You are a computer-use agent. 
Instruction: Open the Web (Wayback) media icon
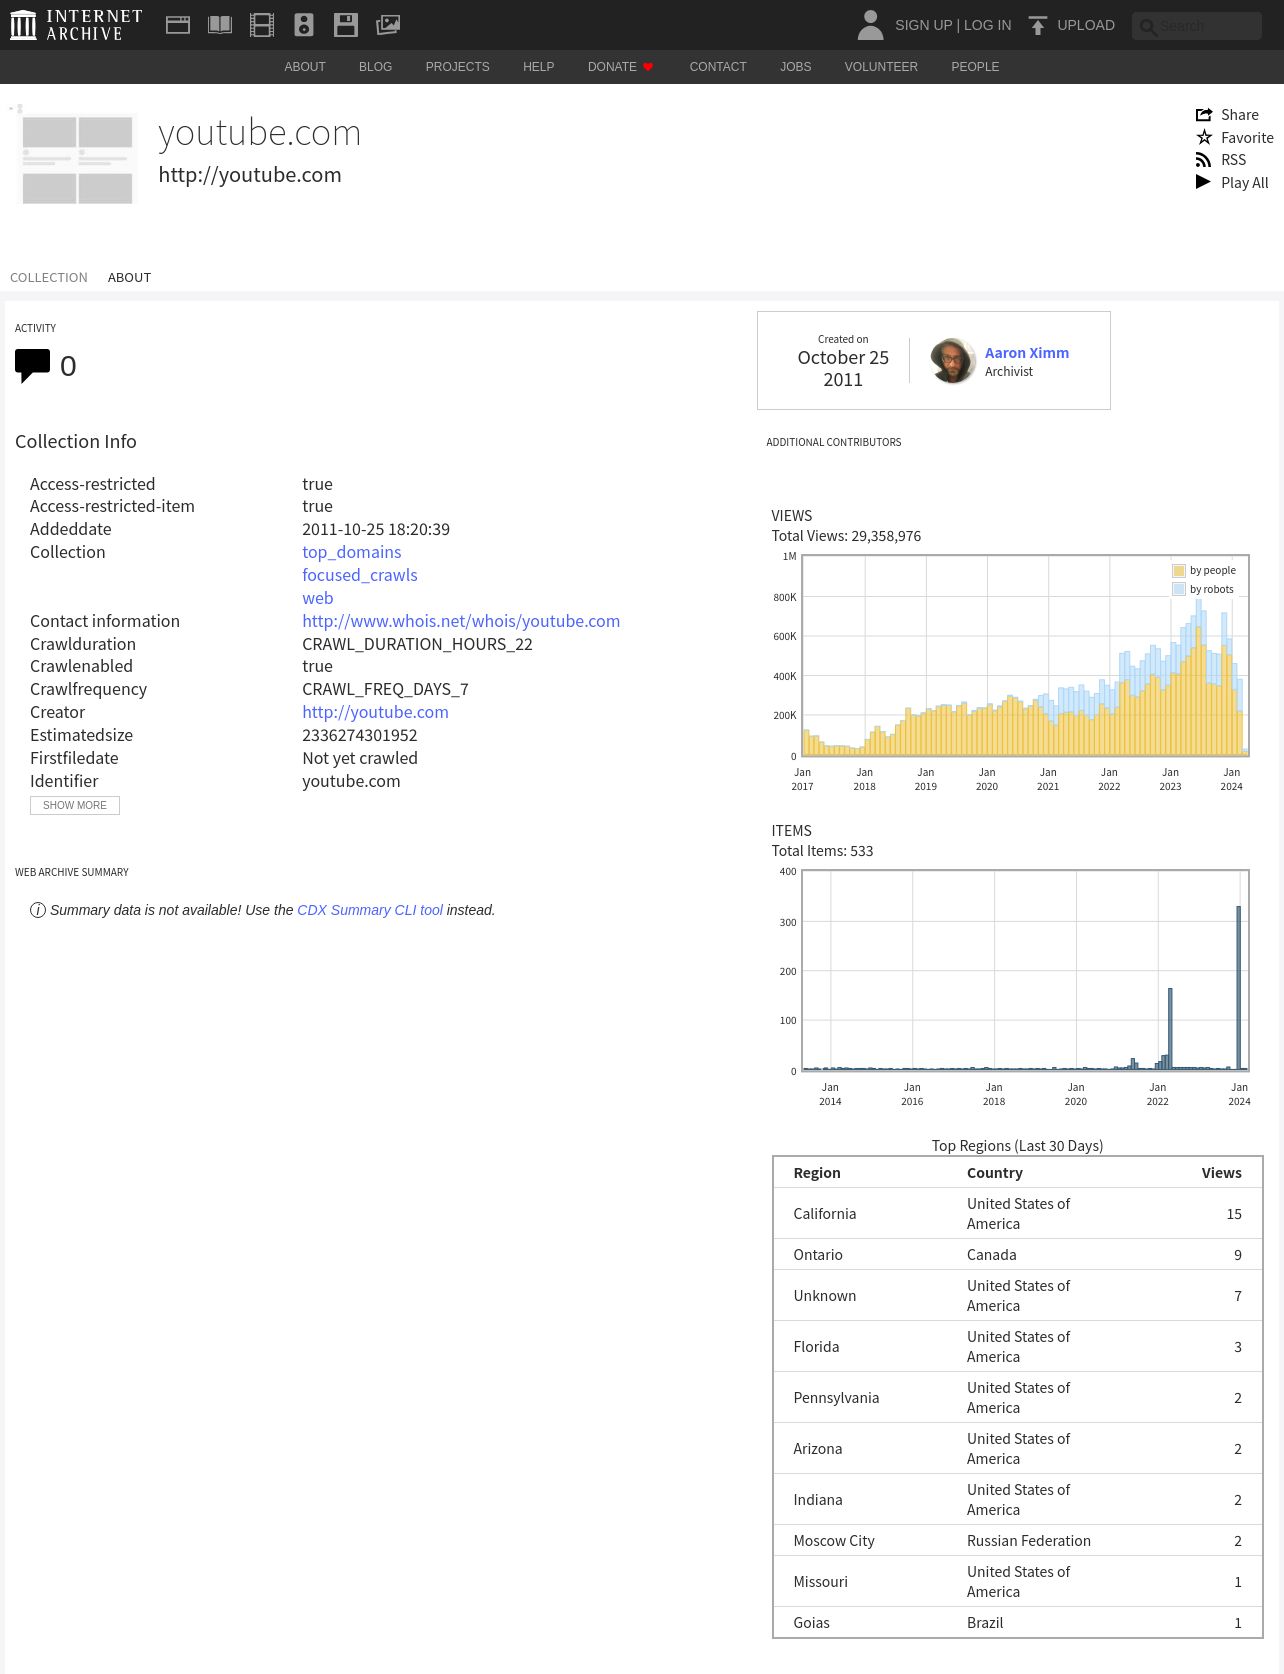178,25
